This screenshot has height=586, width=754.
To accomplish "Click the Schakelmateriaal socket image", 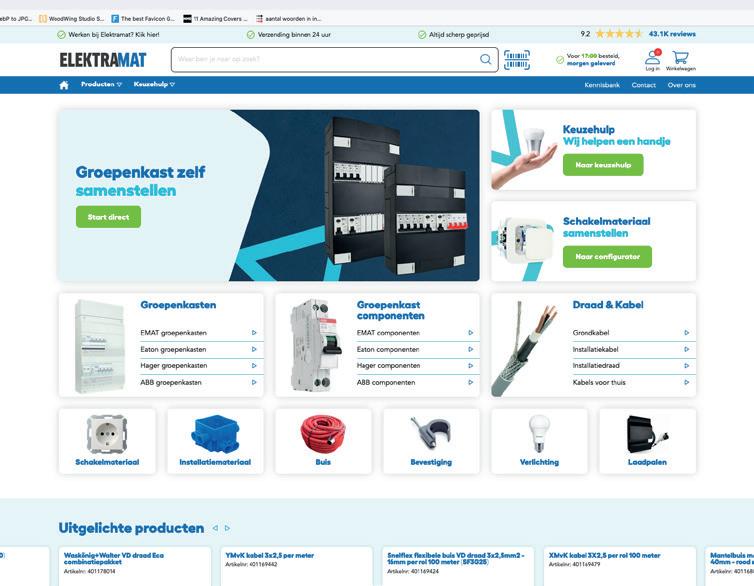I will click(x=107, y=434).
